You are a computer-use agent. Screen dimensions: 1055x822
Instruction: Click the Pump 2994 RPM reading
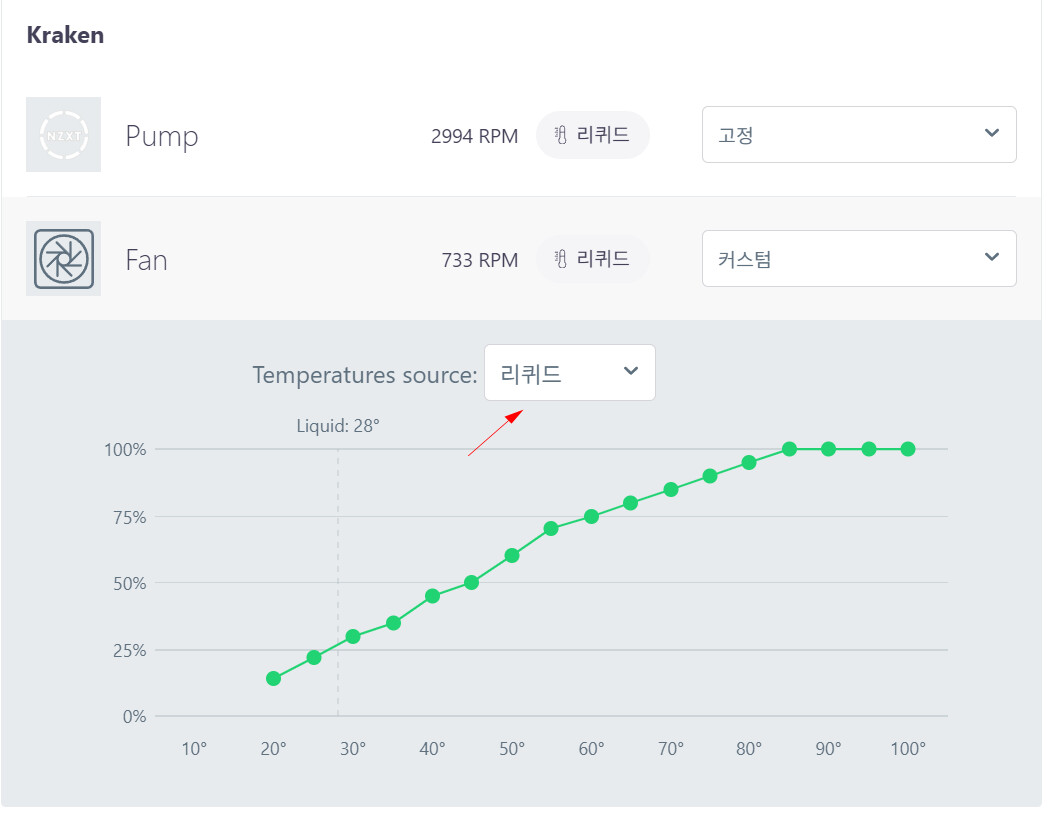point(474,136)
